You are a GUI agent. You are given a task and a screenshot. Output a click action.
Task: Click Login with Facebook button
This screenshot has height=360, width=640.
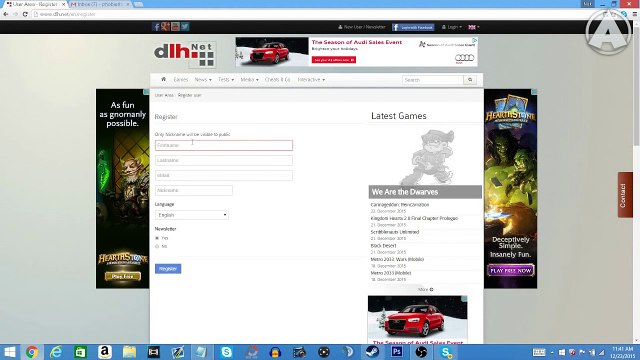click(x=413, y=27)
